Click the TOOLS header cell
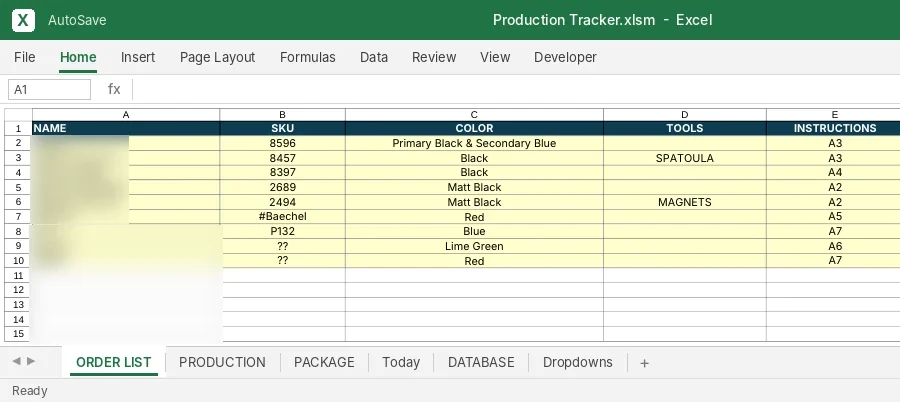The image size is (900, 402). [x=685, y=128]
